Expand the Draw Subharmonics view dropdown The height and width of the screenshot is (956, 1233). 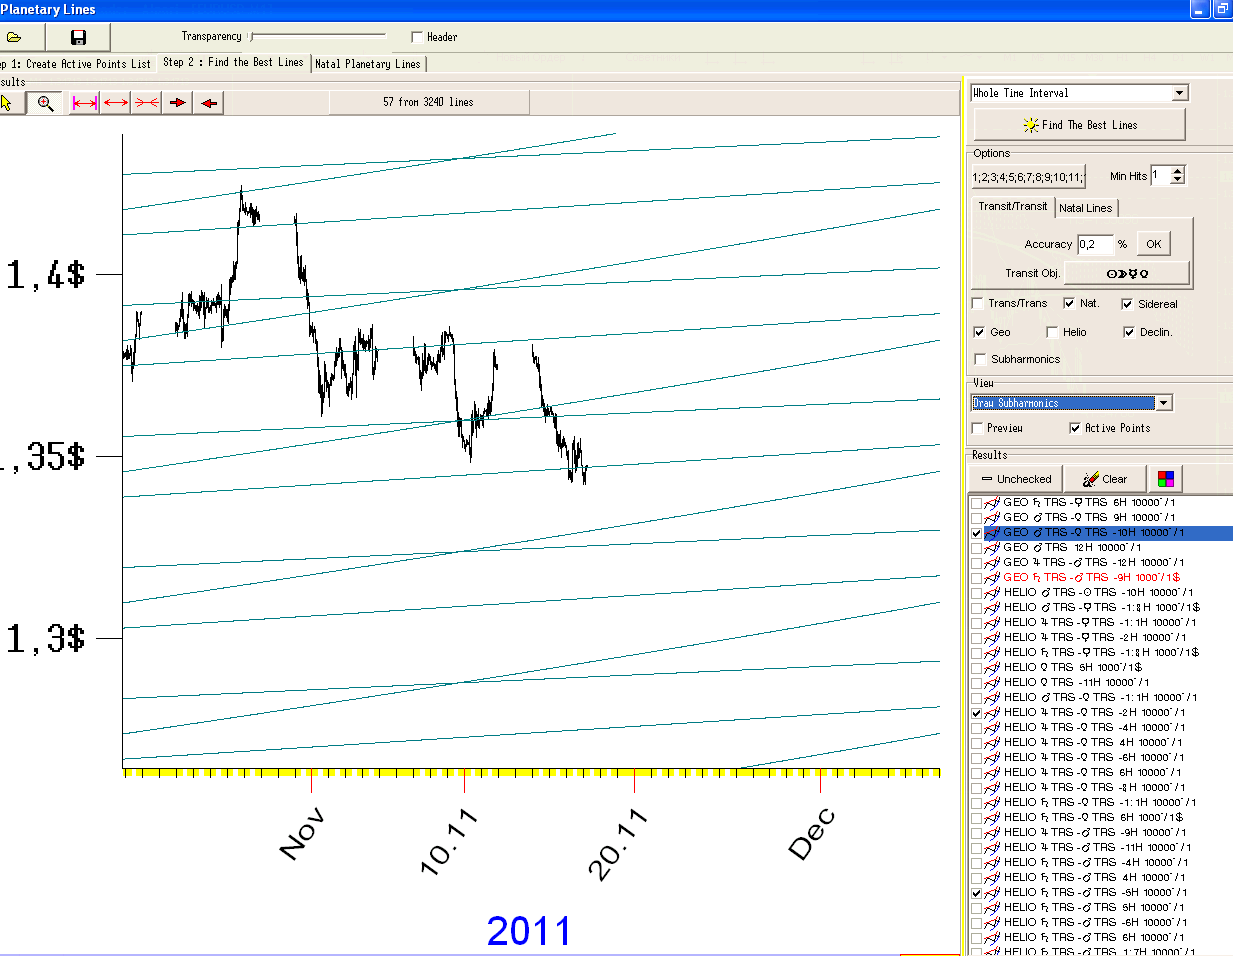[x=1163, y=403]
